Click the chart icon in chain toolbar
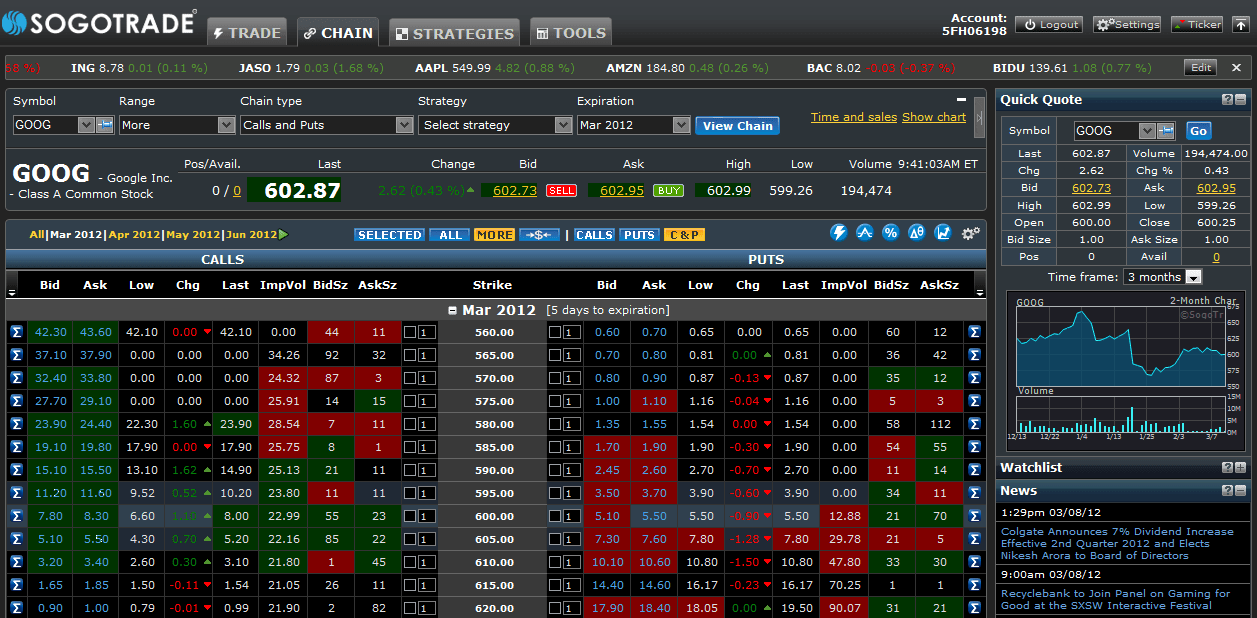 click(x=942, y=233)
